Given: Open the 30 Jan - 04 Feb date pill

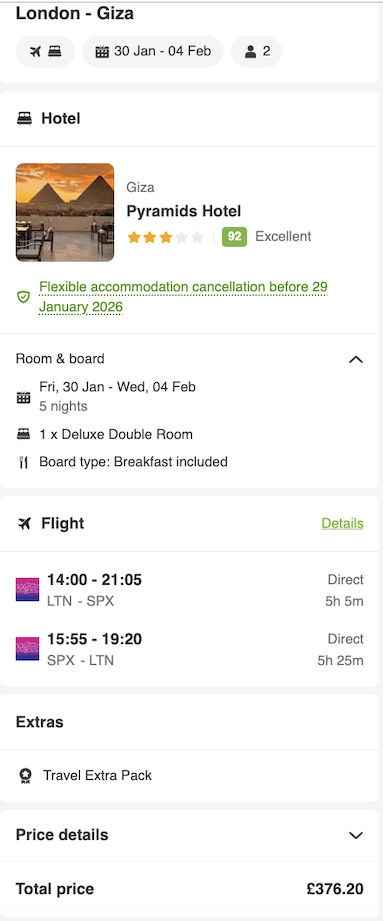Looking at the screenshot, I should point(153,52).
